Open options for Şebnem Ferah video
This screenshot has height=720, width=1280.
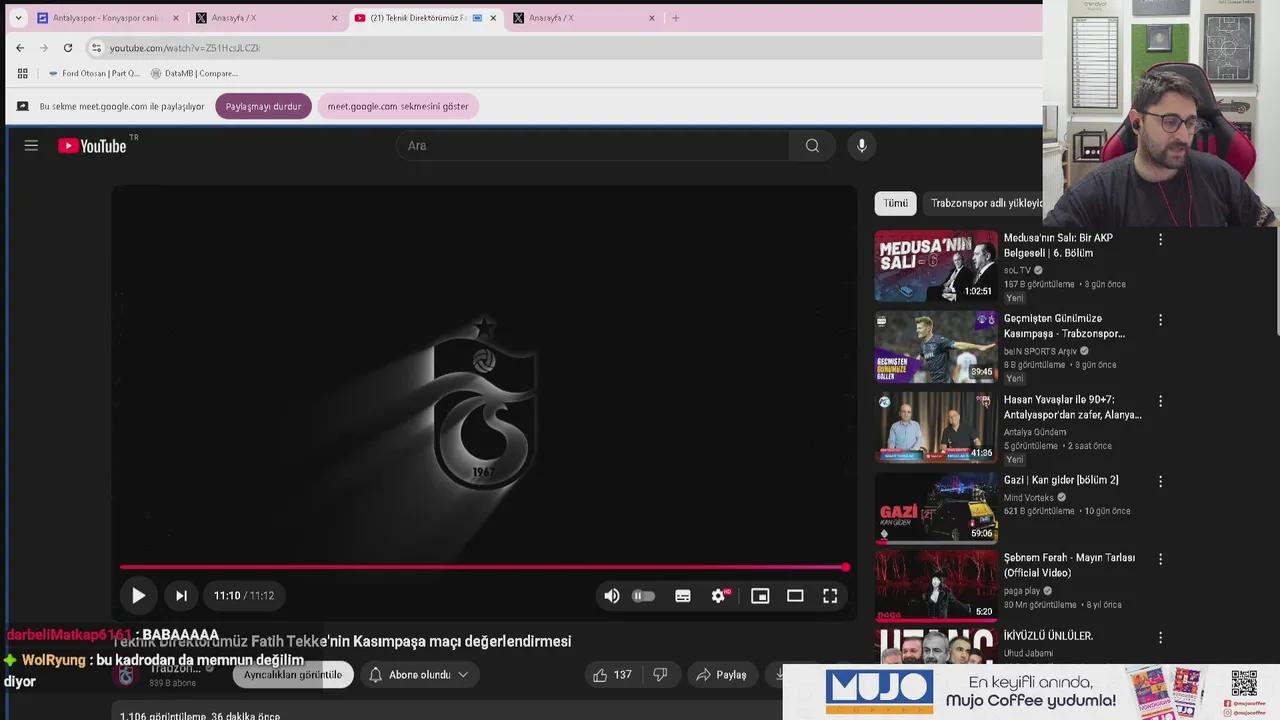click(1160, 559)
